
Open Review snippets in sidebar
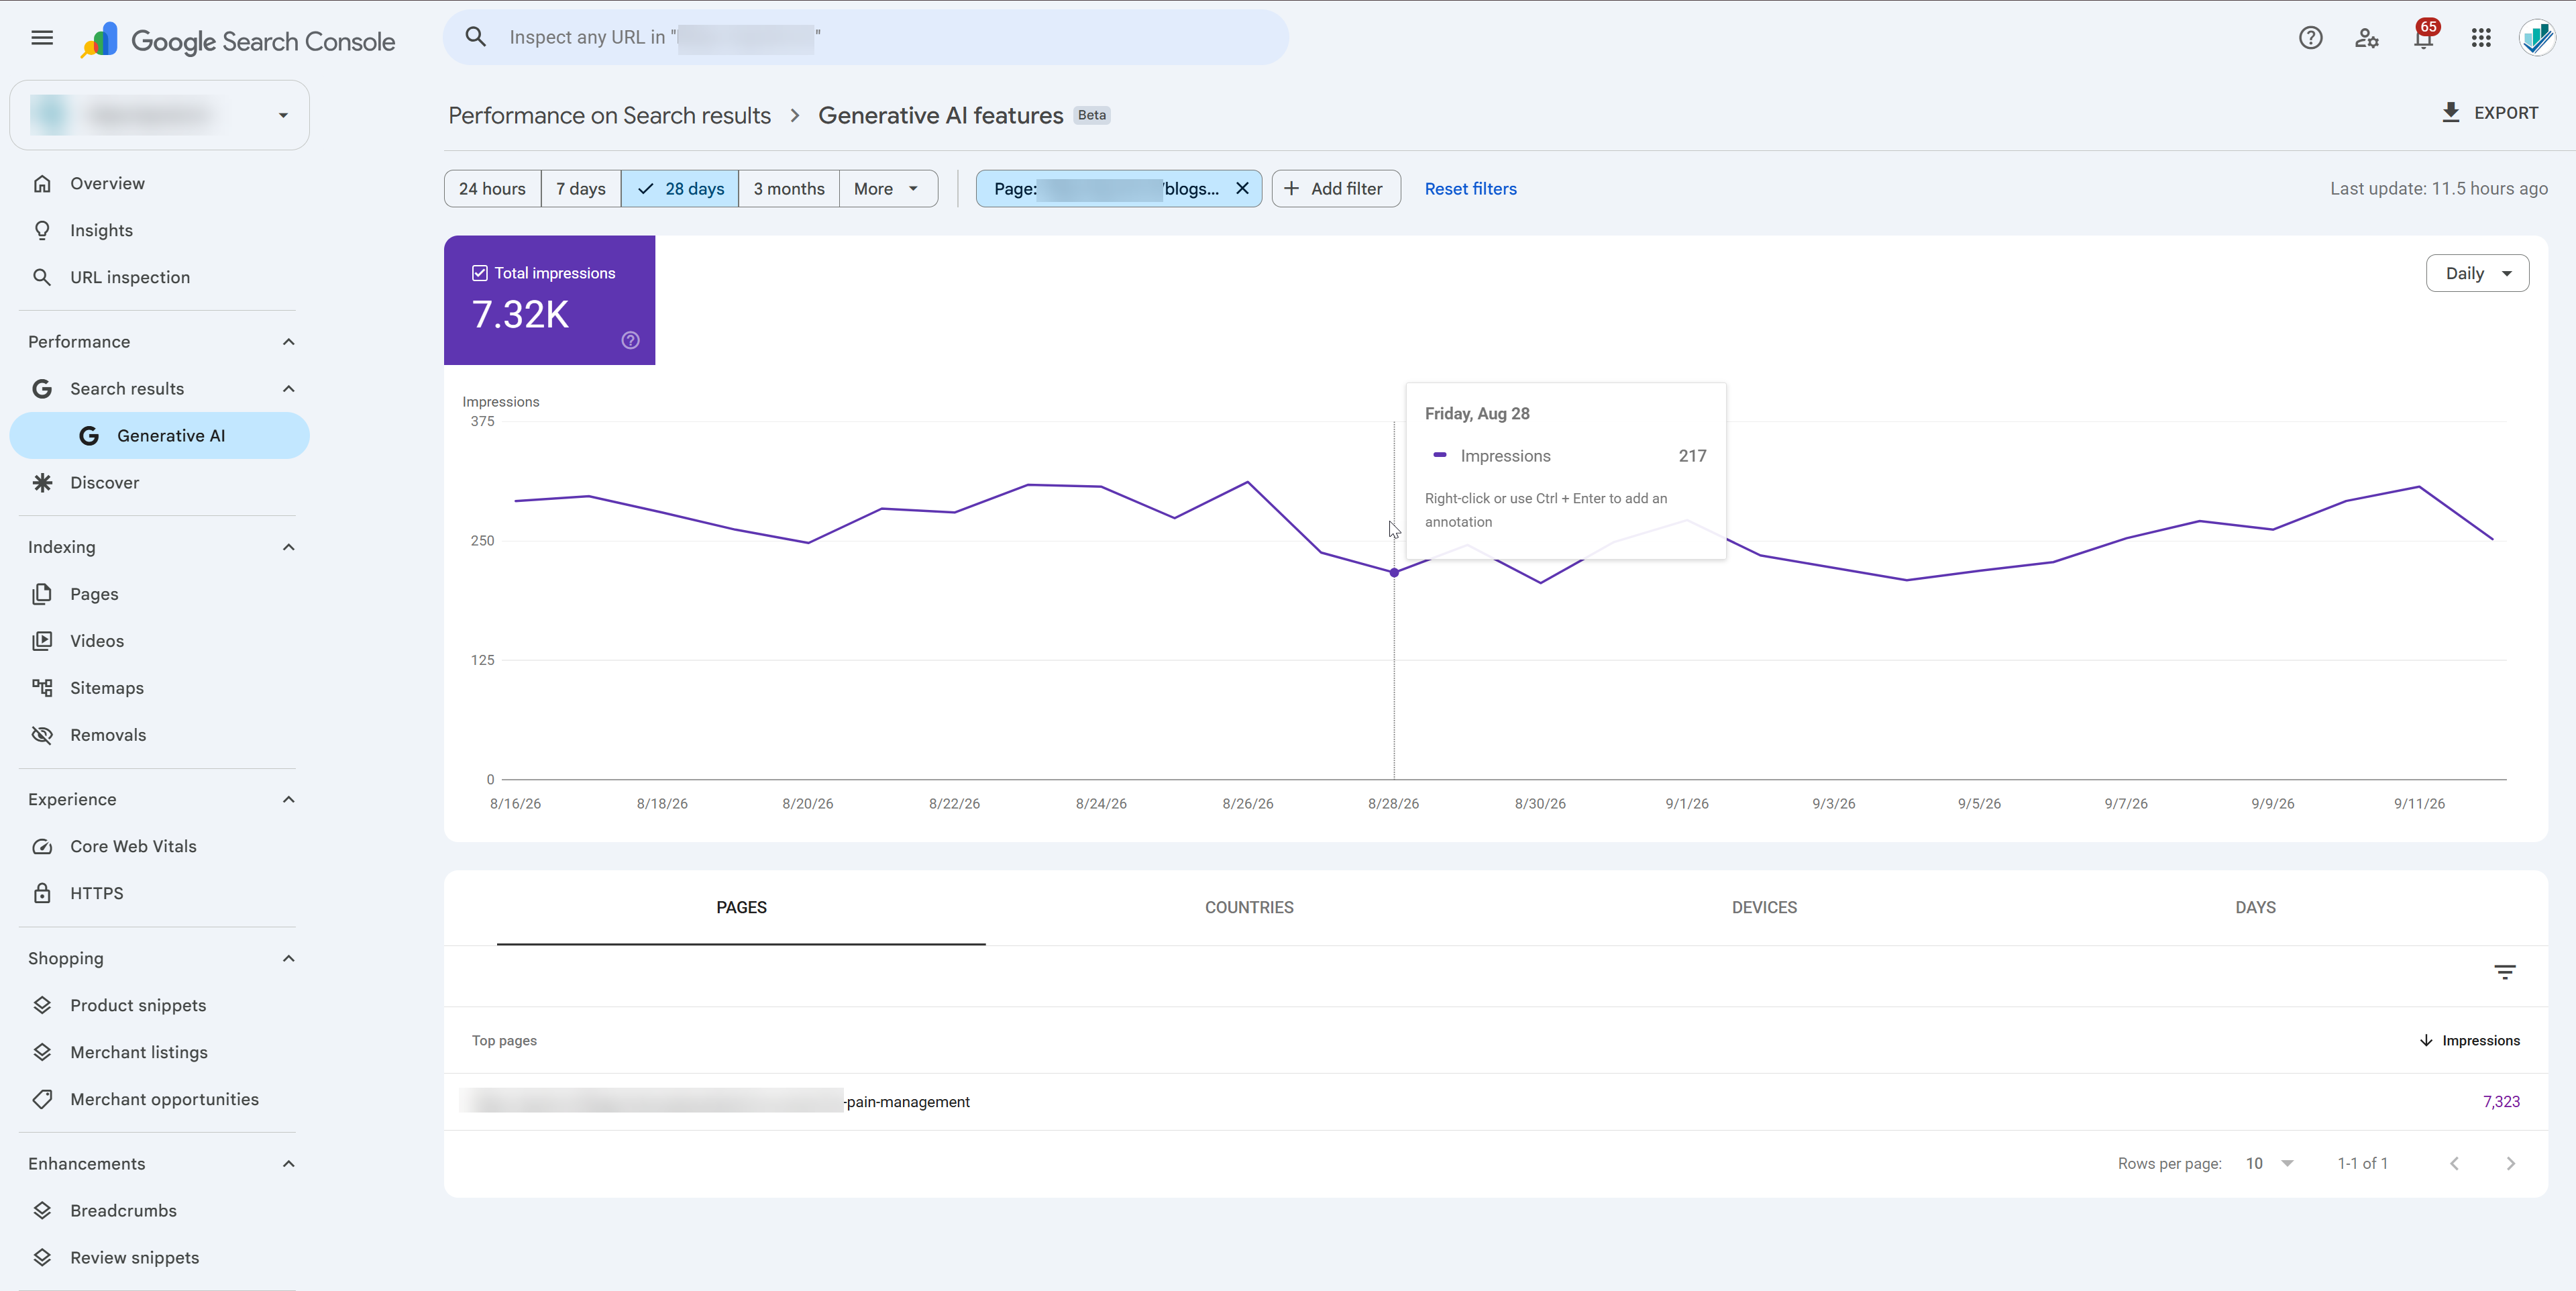134,1257
